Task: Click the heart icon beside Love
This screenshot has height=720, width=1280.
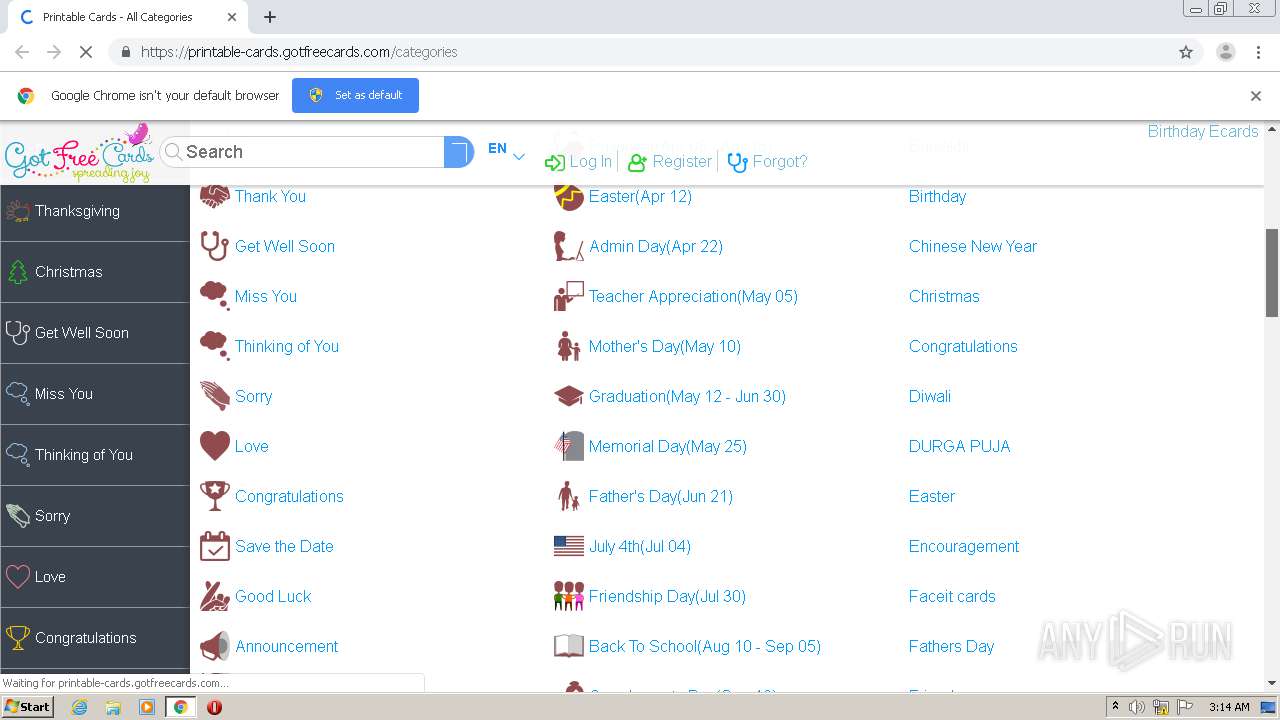Action: tap(214, 446)
